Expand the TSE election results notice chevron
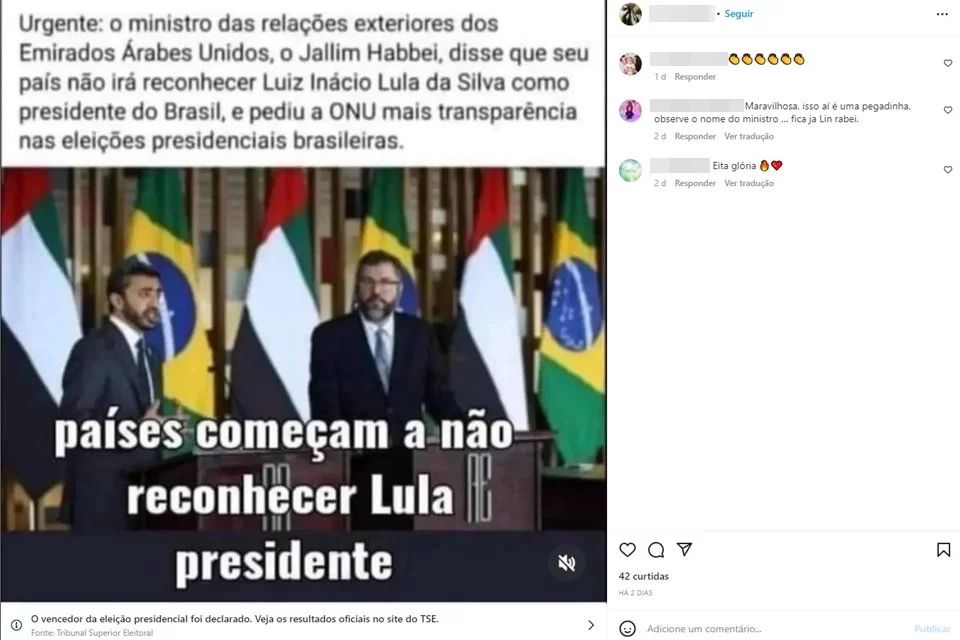The image size is (960, 640). click(591, 625)
